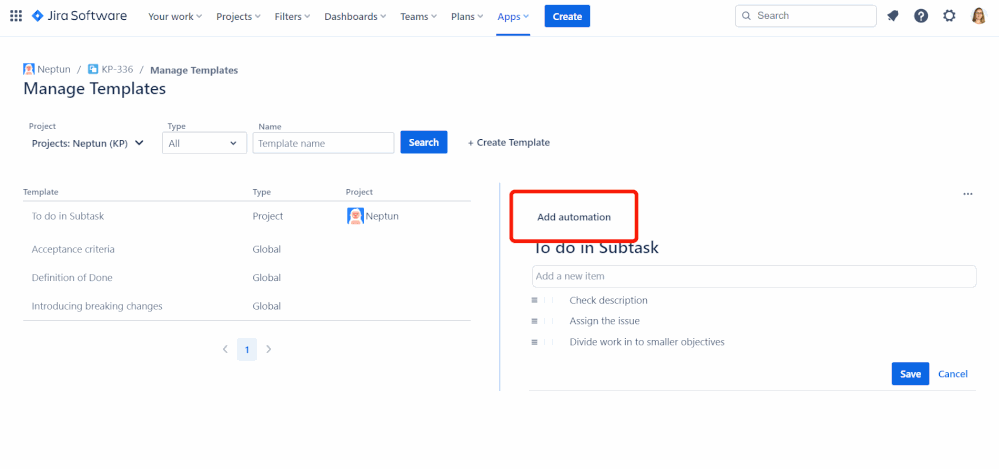Viewport: 999px width, 469px height.
Task: Click the Neptun project avatar in breadcrumb
Action: pos(29,69)
